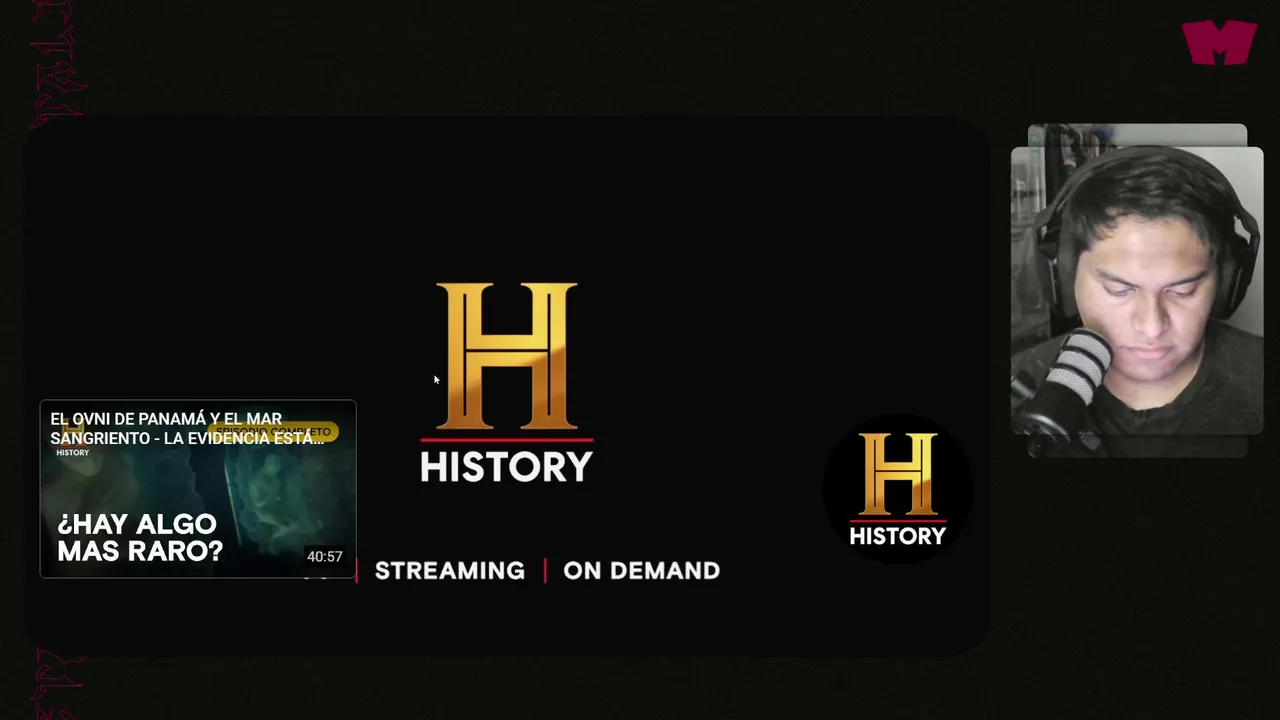Click the 'ON DEMAND' text

coord(642,571)
